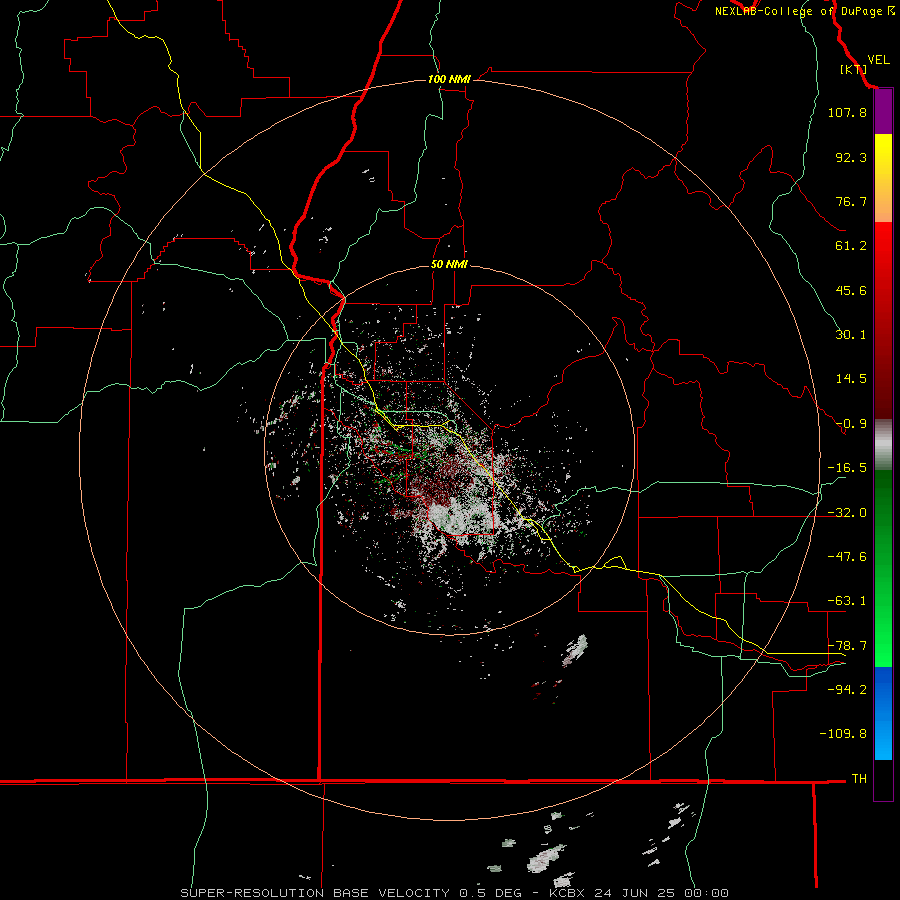Pick the red segment of velocity scale
Screen dimensions: 900x900
883,320
